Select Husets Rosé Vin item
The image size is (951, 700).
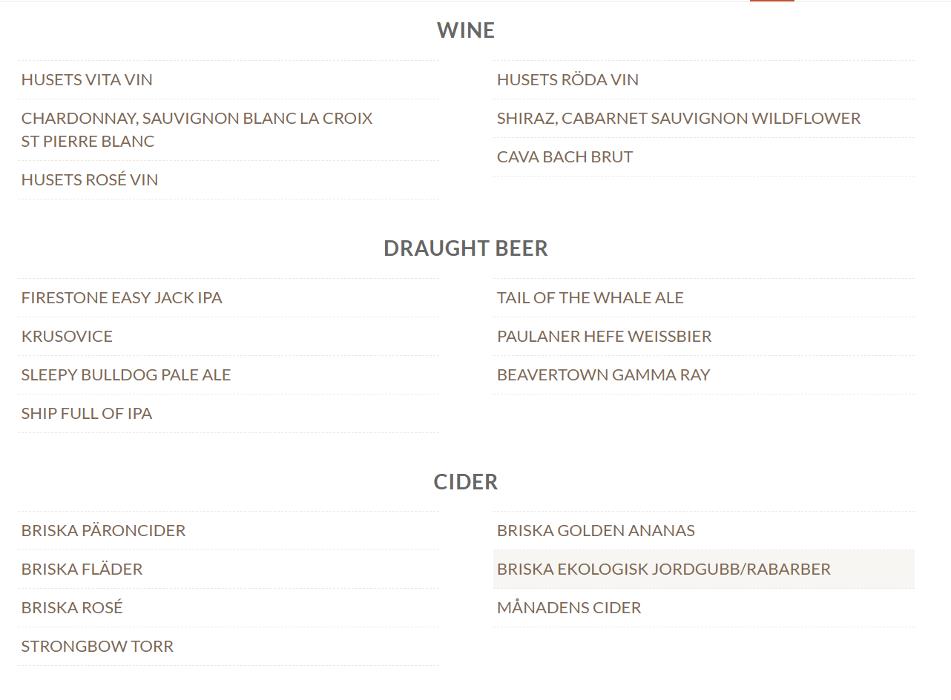[228, 180]
